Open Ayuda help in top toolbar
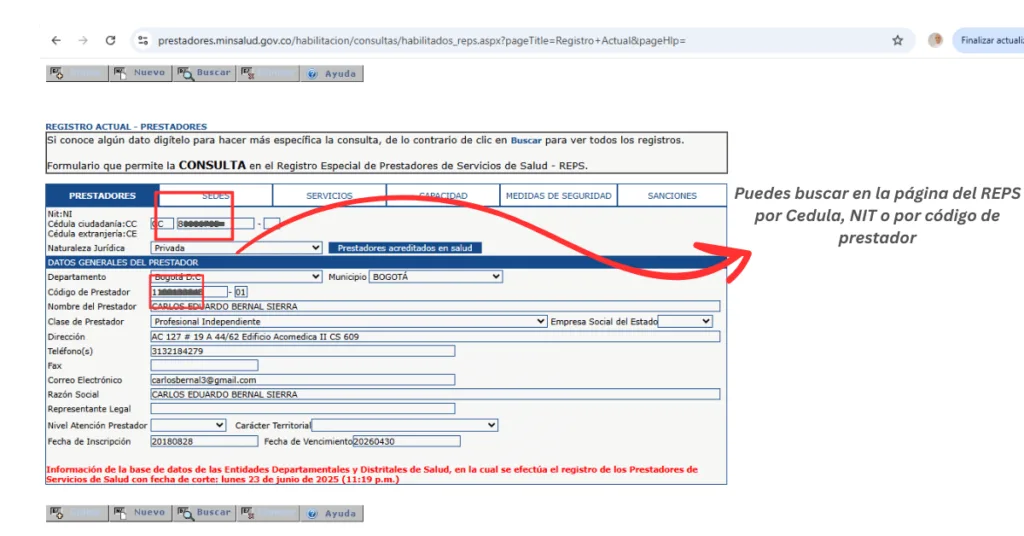This screenshot has width=1024, height=536. [x=331, y=73]
